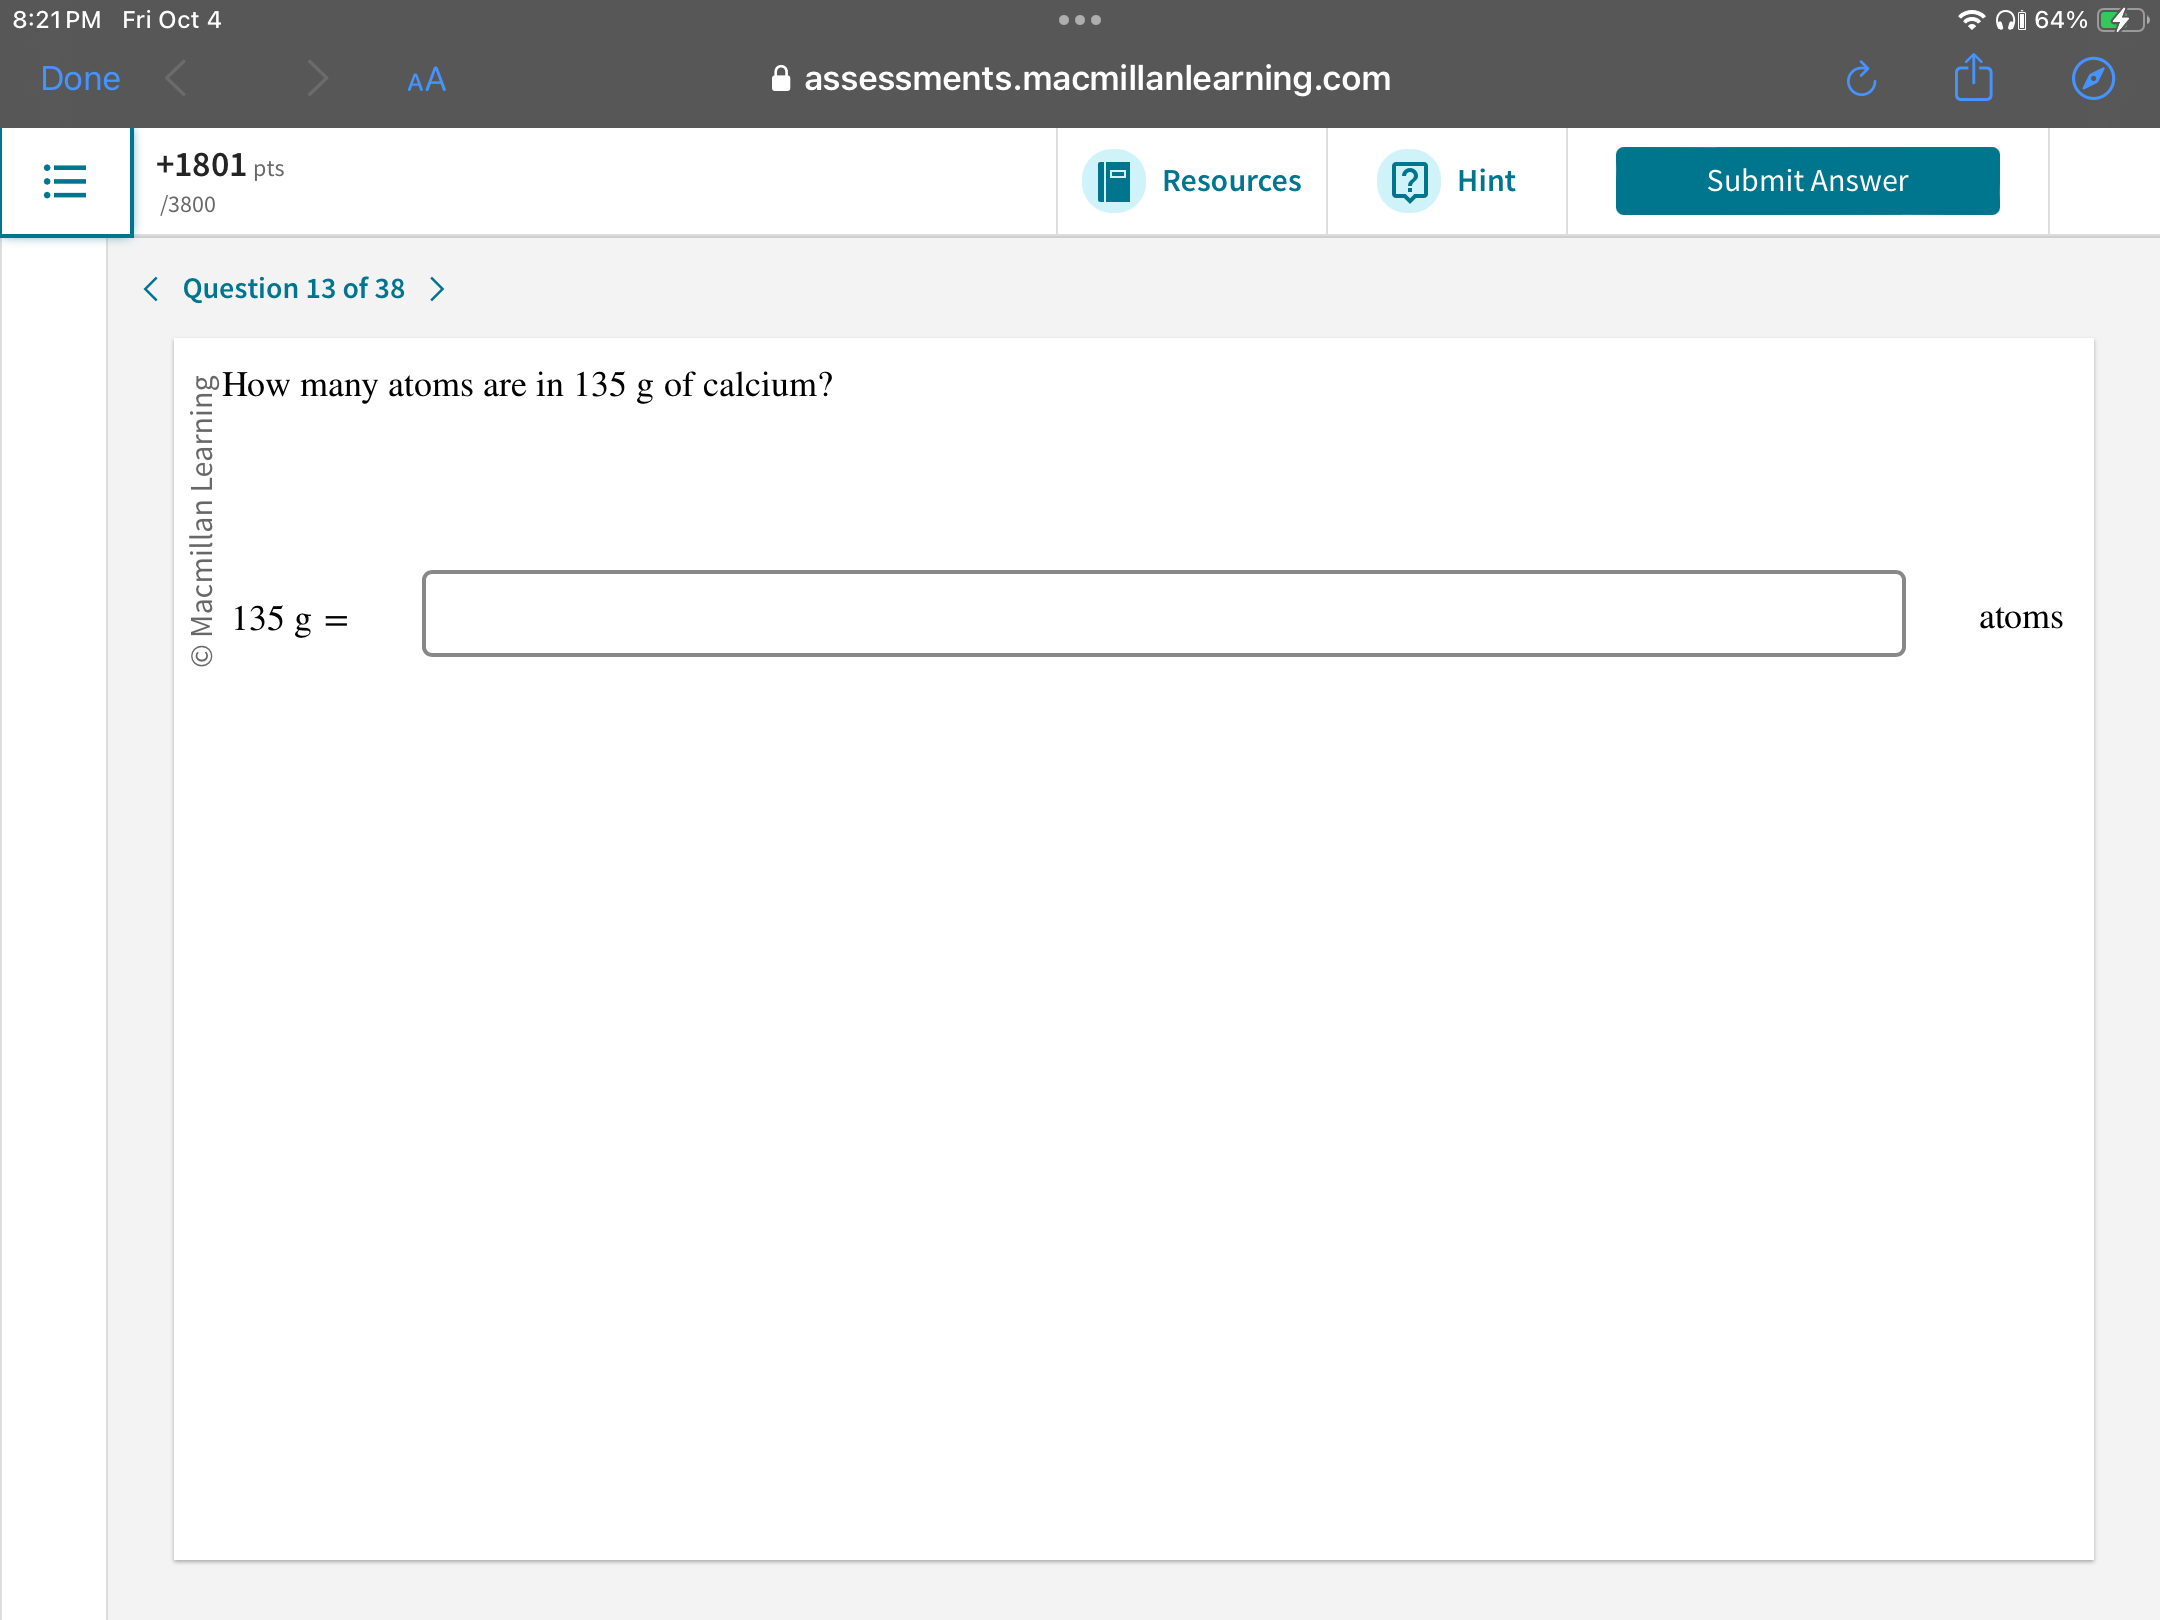Tap the three-dot multitasking menu at top
The width and height of the screenshot is (2160, 1620).
tap(1080, 20)
